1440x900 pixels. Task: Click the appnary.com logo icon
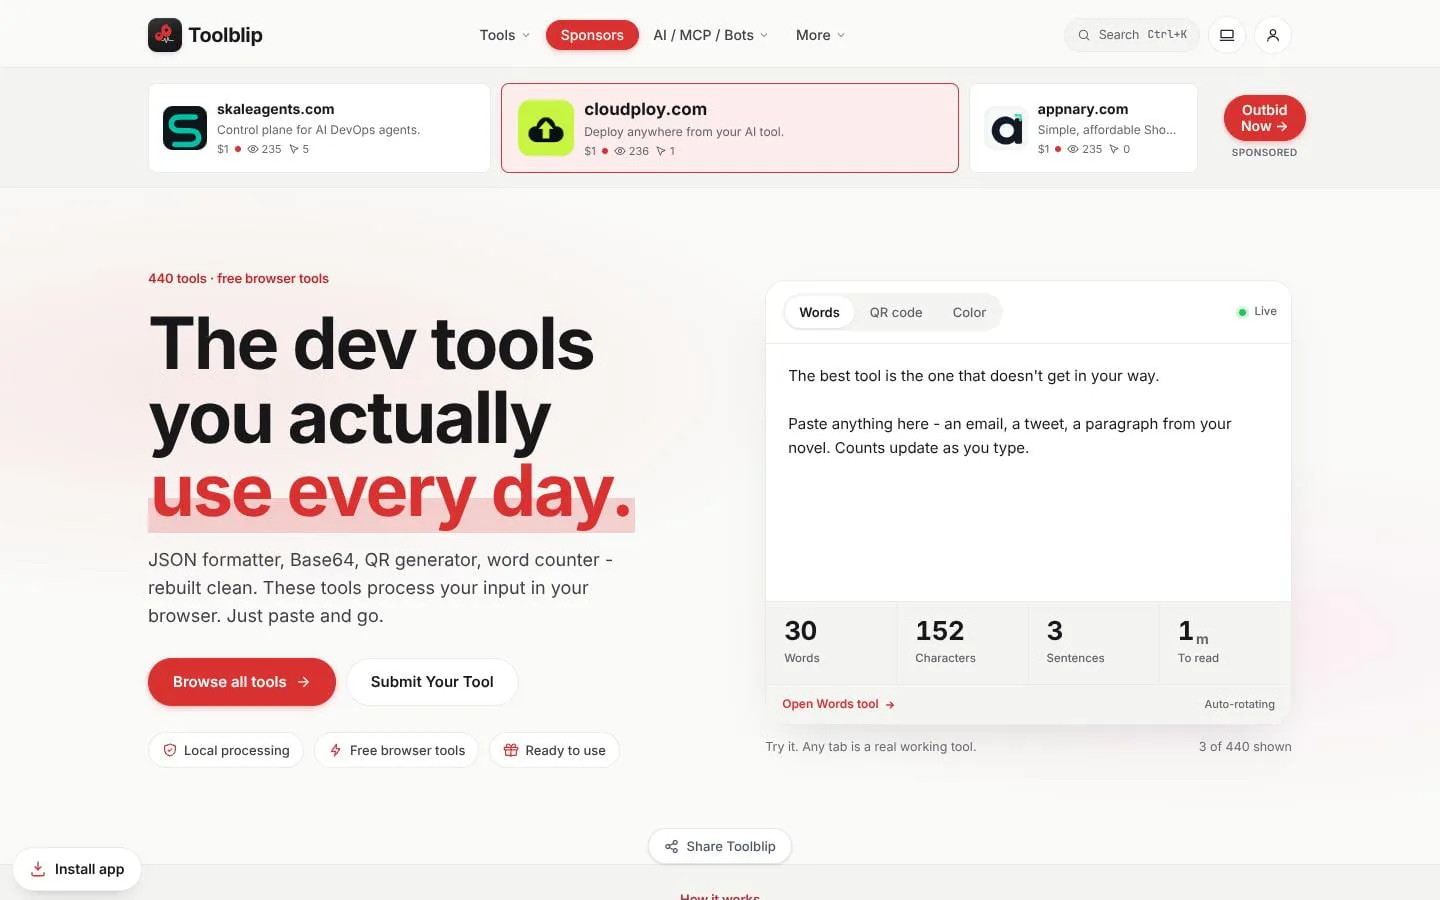(1007, 128)
